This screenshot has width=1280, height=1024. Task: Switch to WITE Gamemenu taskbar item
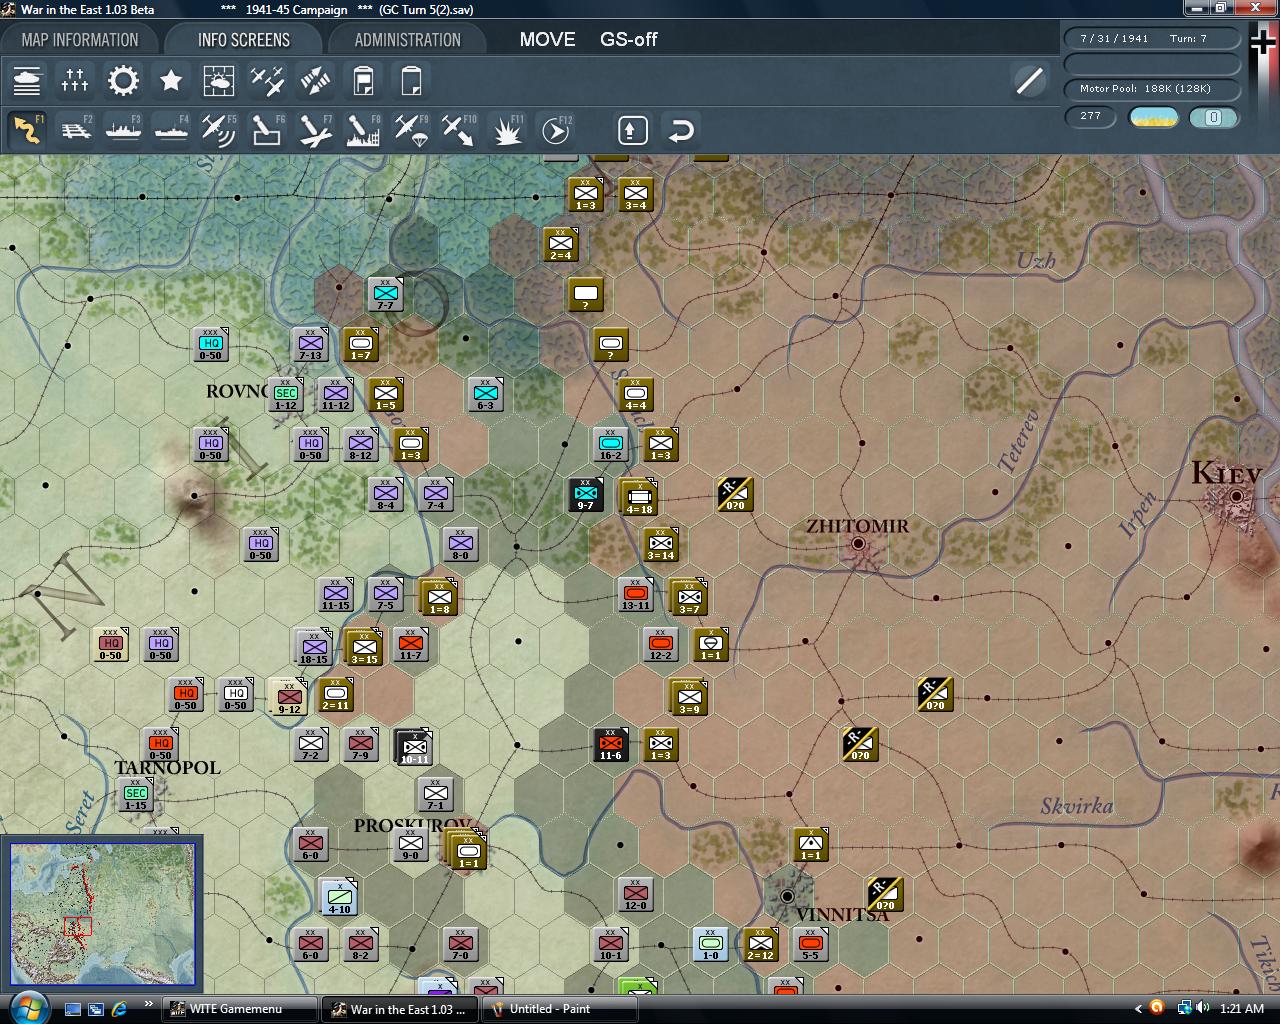tap(240, 1009)
